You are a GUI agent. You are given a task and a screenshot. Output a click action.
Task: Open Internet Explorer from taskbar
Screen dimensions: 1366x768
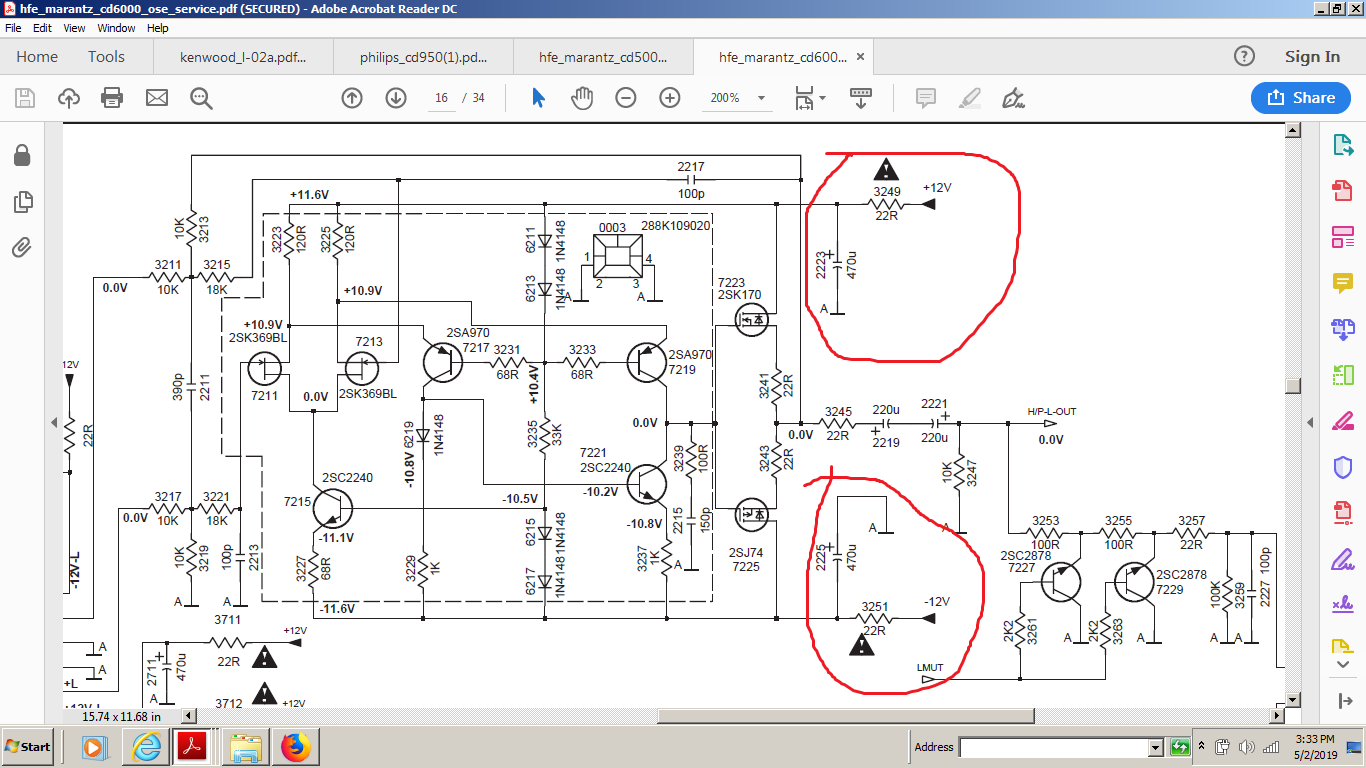pos(147,747)
